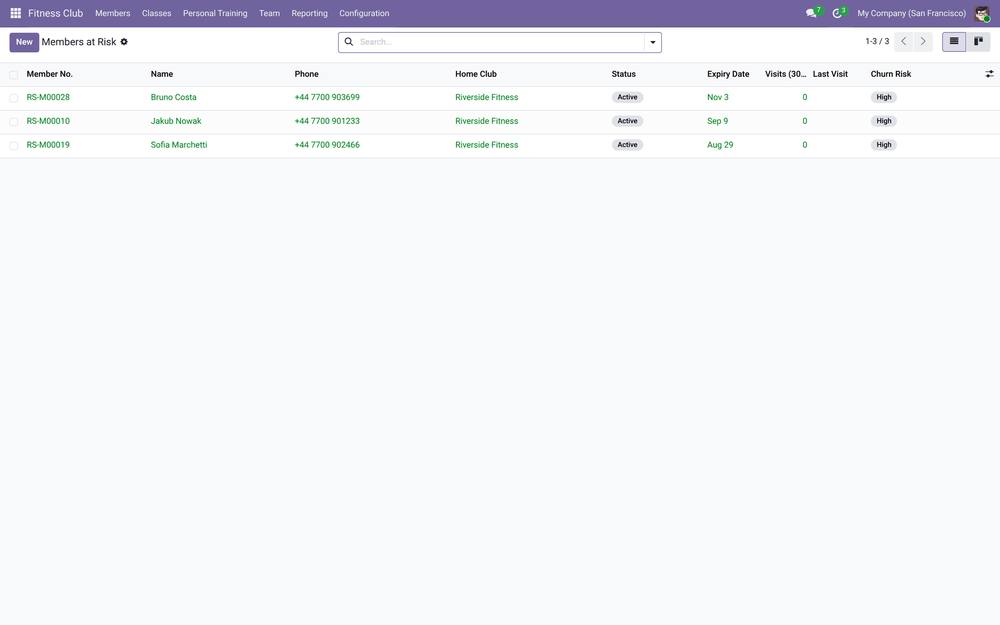Select the Bruno Costa row checkbox
The height and width of the screenshot is (625, 1000).
[13, 98]
